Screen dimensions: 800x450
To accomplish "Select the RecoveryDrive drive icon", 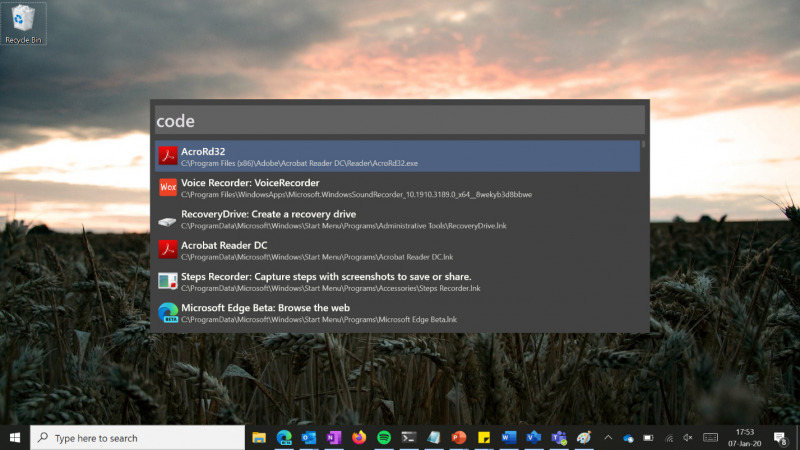I will click(168, 219).
